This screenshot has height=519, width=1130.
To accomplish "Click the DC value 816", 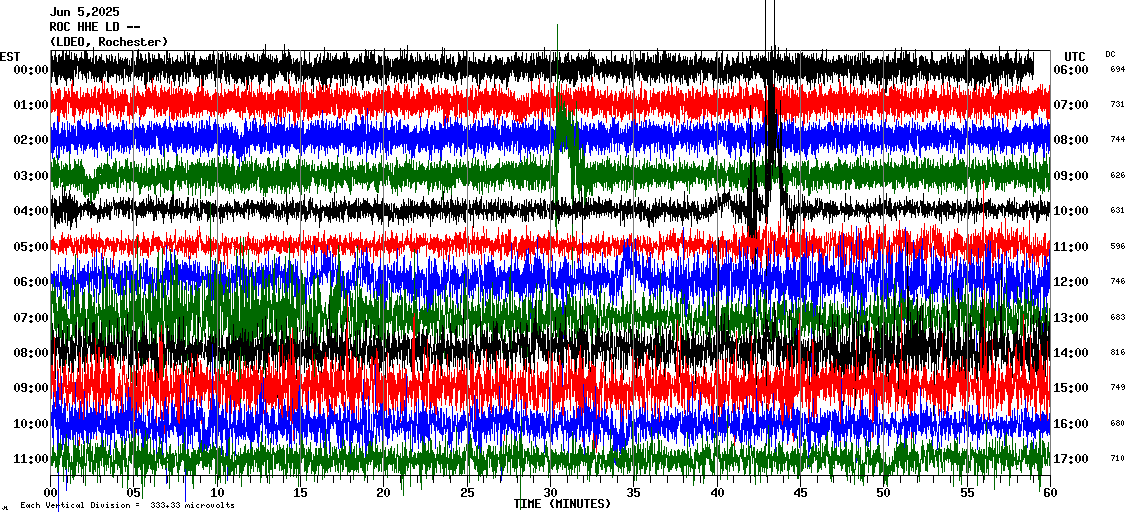I will pyautogui.click(x=1117, y=353).
